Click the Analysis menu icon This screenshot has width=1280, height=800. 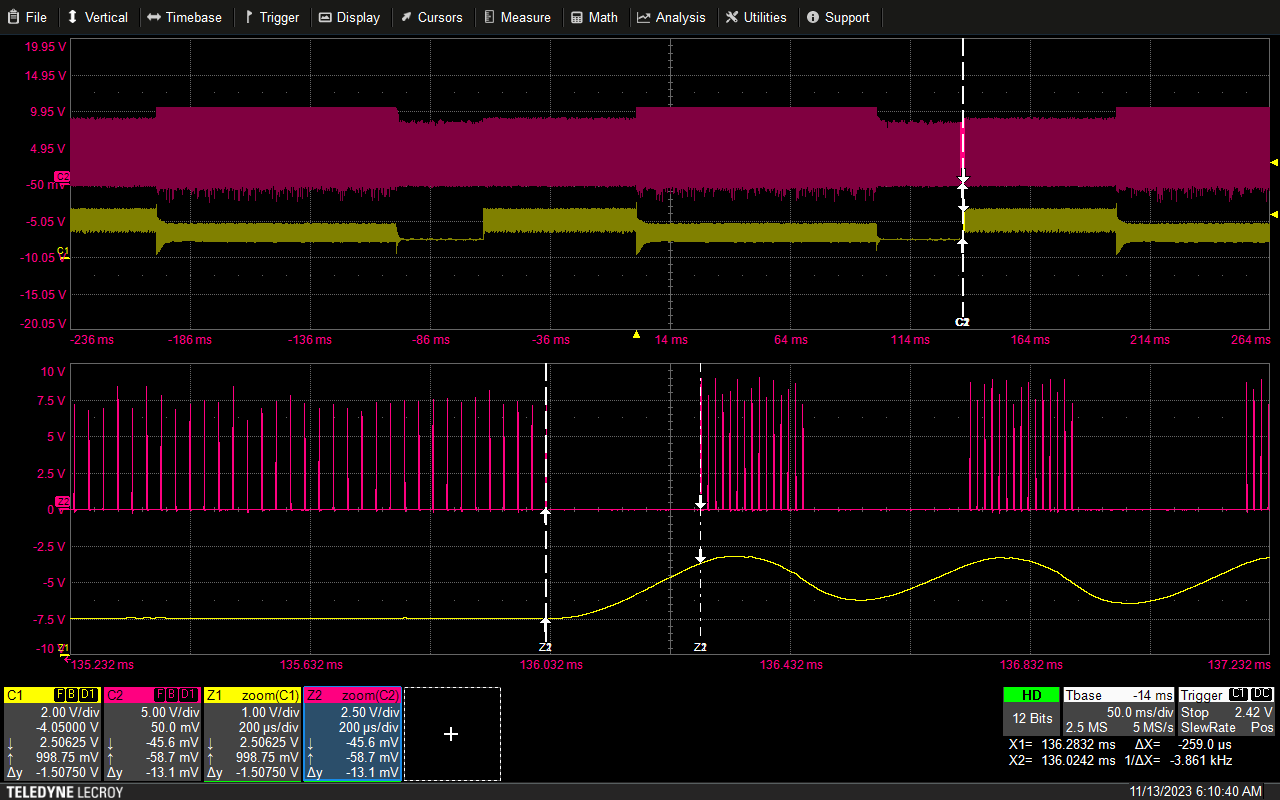coord(644,17)
